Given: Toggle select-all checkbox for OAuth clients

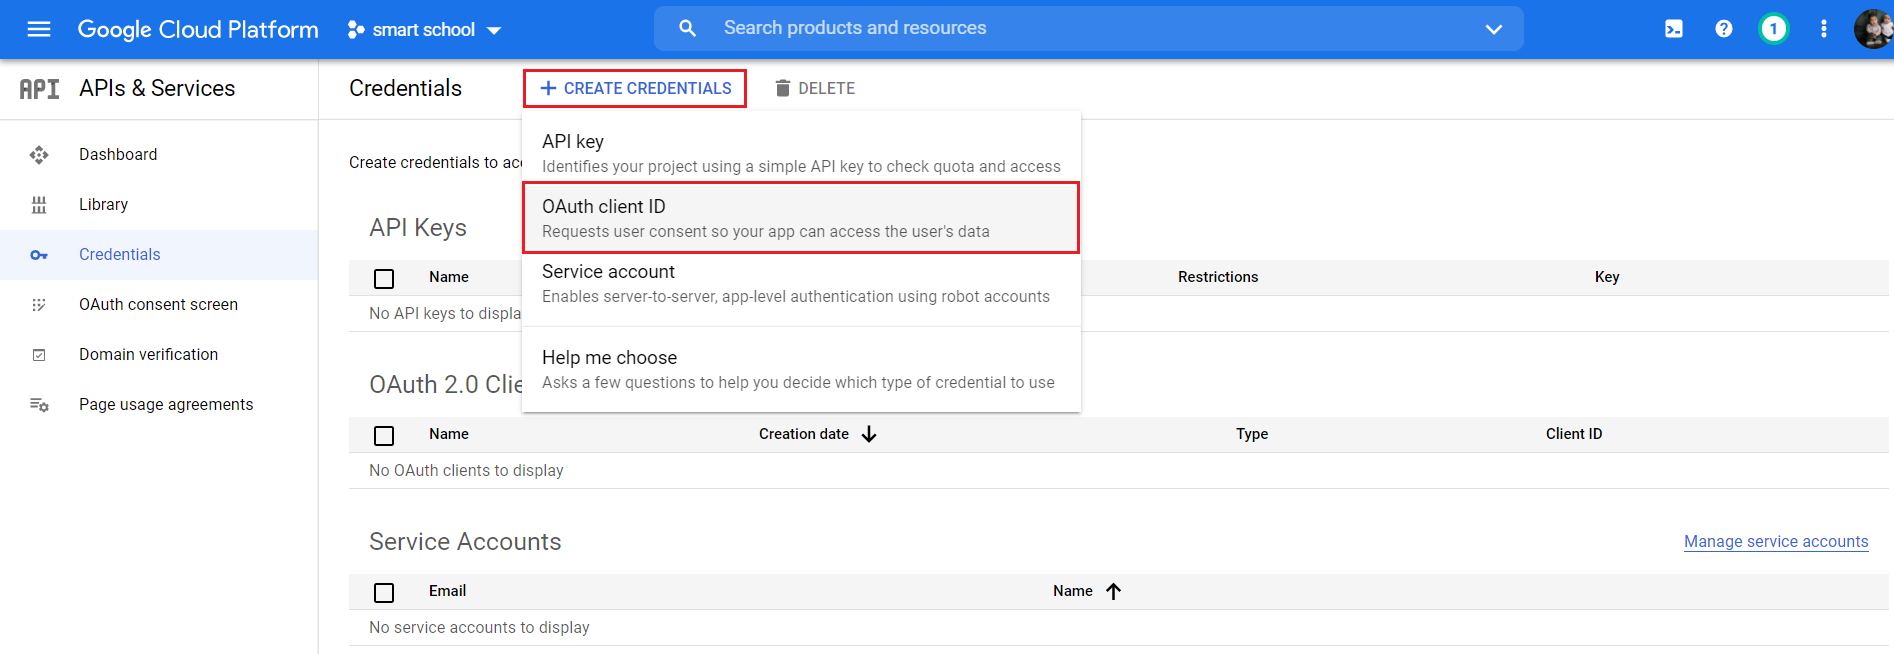Looking at the screenshot, I should pos(384,435).
